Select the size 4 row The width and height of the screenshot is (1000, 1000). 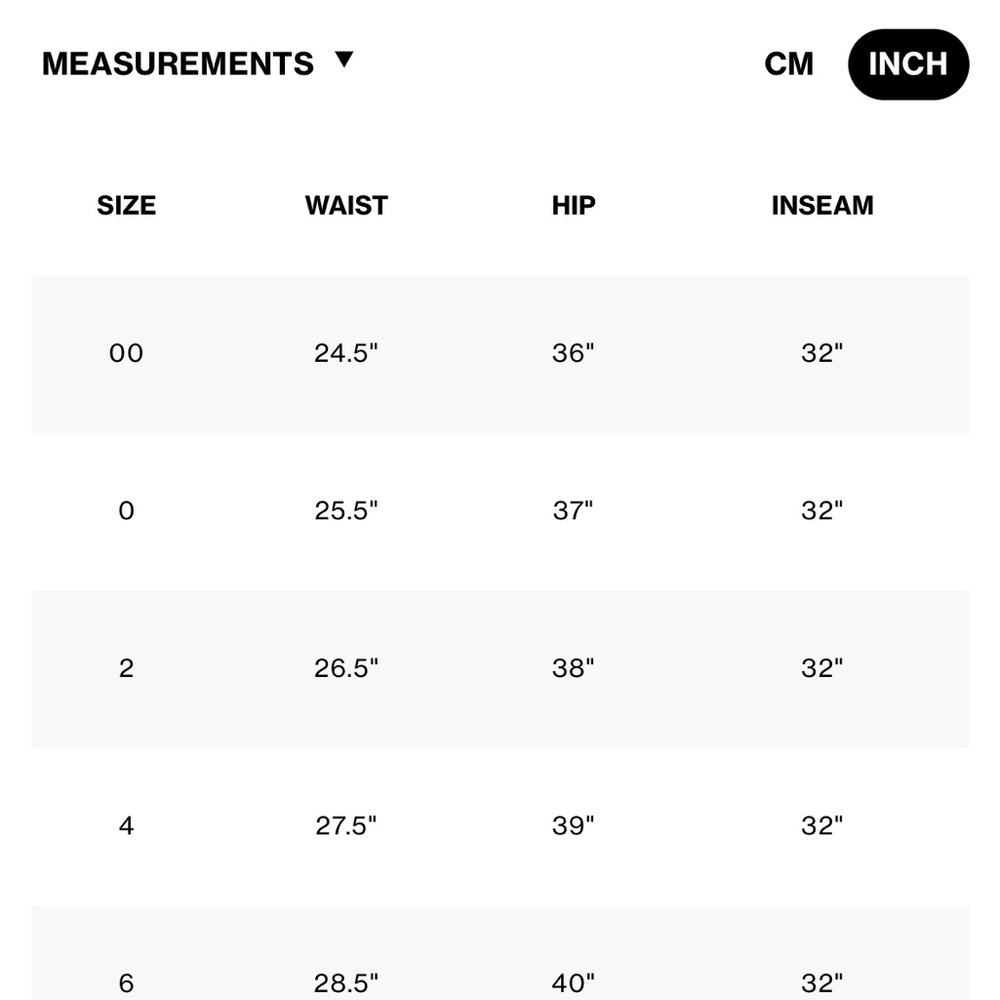[x=500, y=827]
